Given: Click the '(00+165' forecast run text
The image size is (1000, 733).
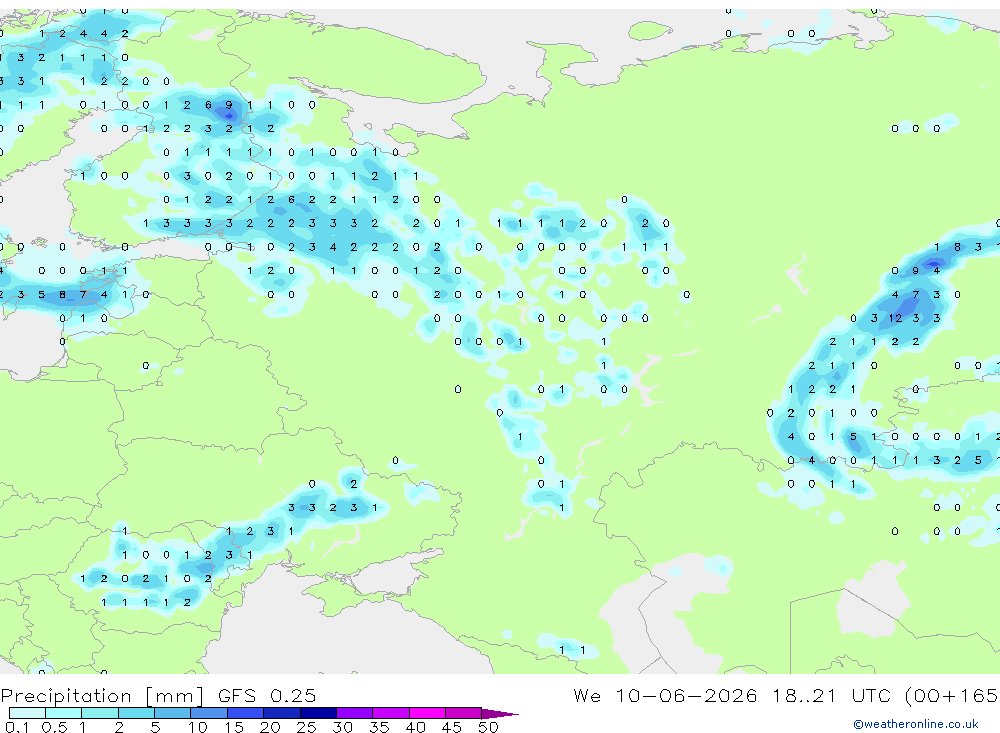Looking at the screenshot, I should [x=951, y=695].
